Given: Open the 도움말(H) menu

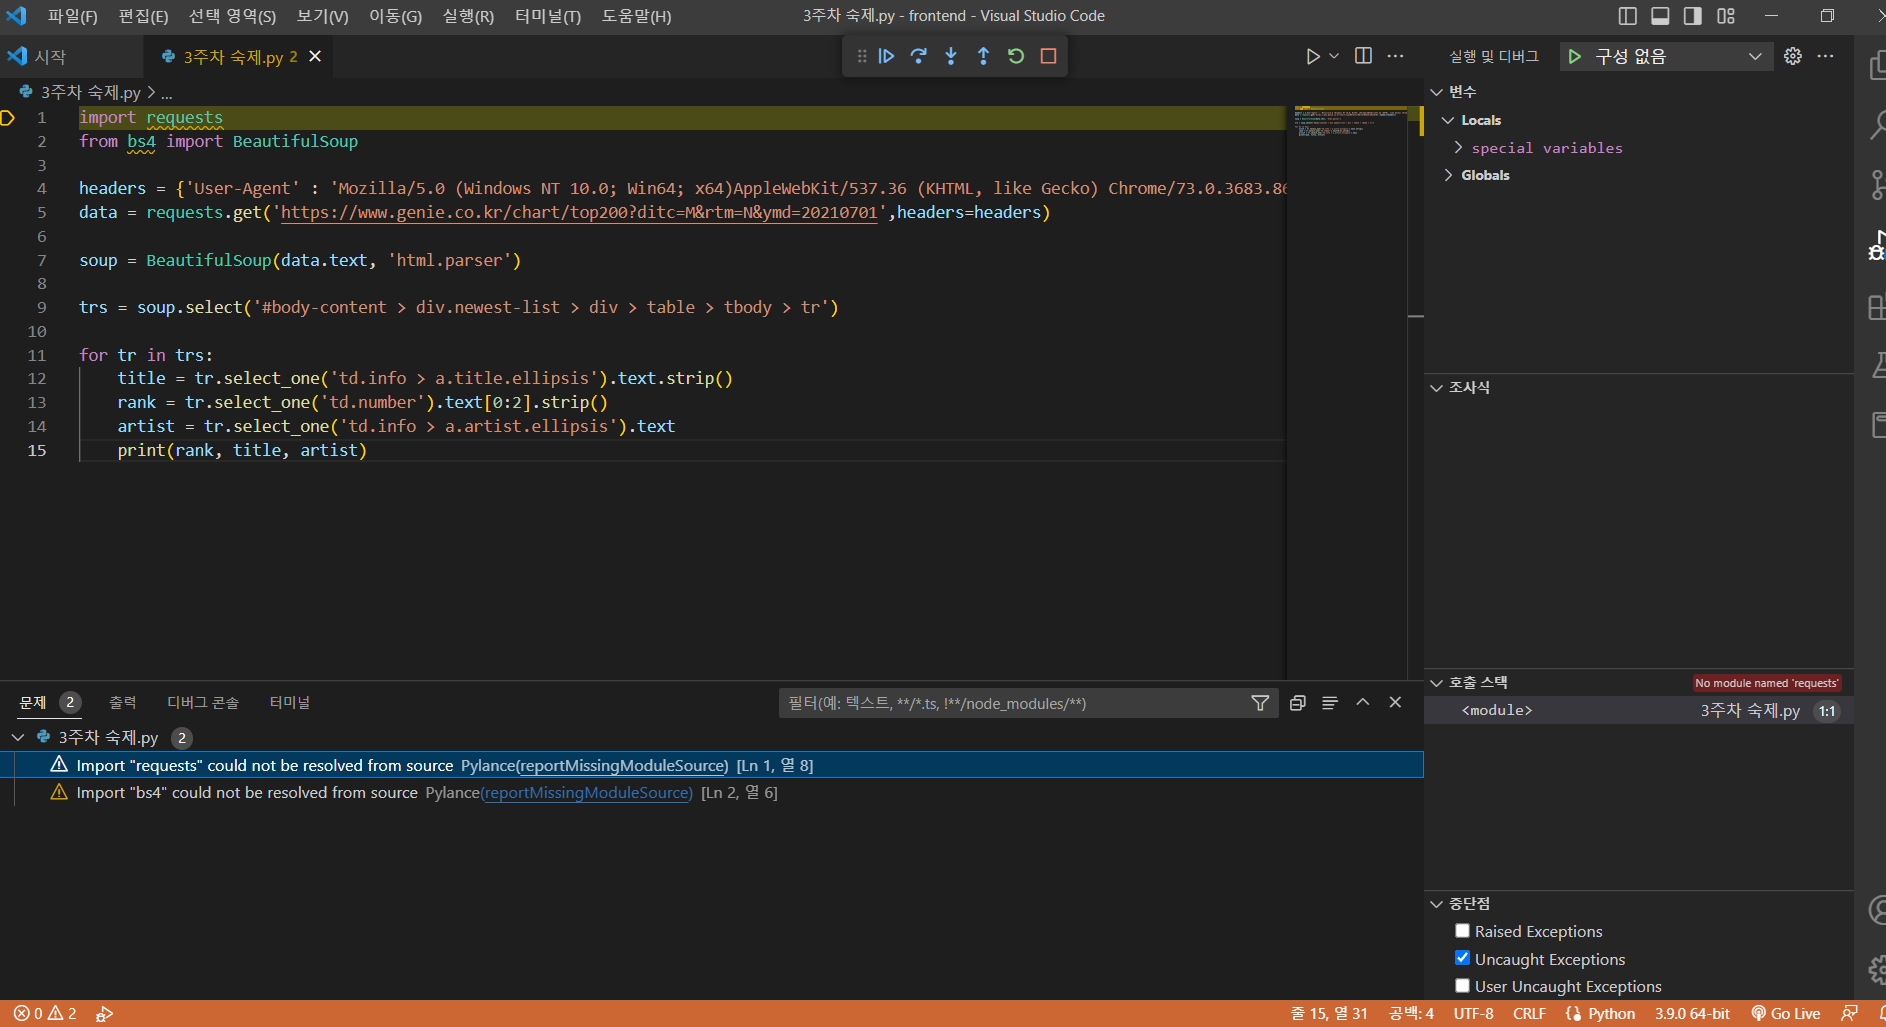Looking at the screenshot, I should (x=636, y=16).
